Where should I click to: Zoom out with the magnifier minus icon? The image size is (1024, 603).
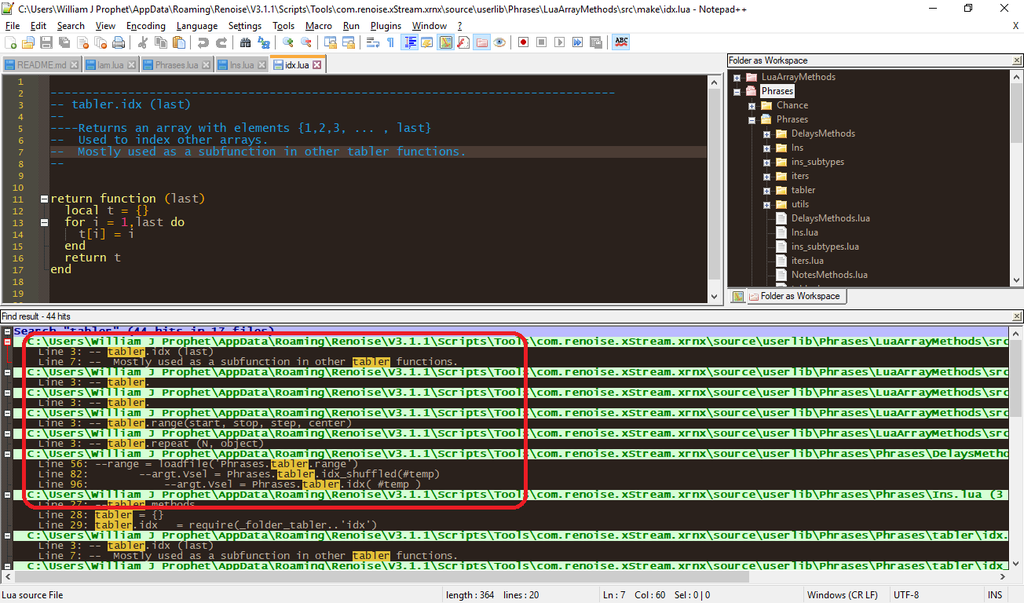(306, 42)
